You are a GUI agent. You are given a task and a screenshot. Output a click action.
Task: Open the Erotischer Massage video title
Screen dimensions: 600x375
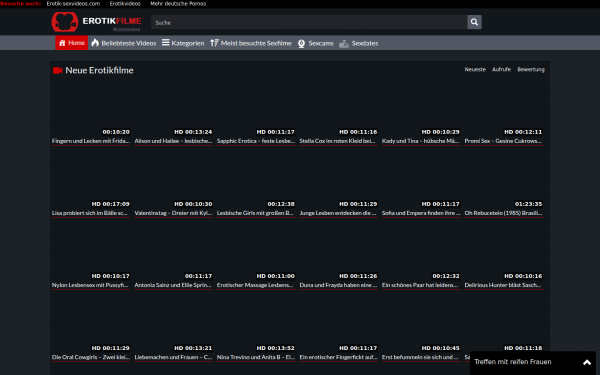[256, 285]
